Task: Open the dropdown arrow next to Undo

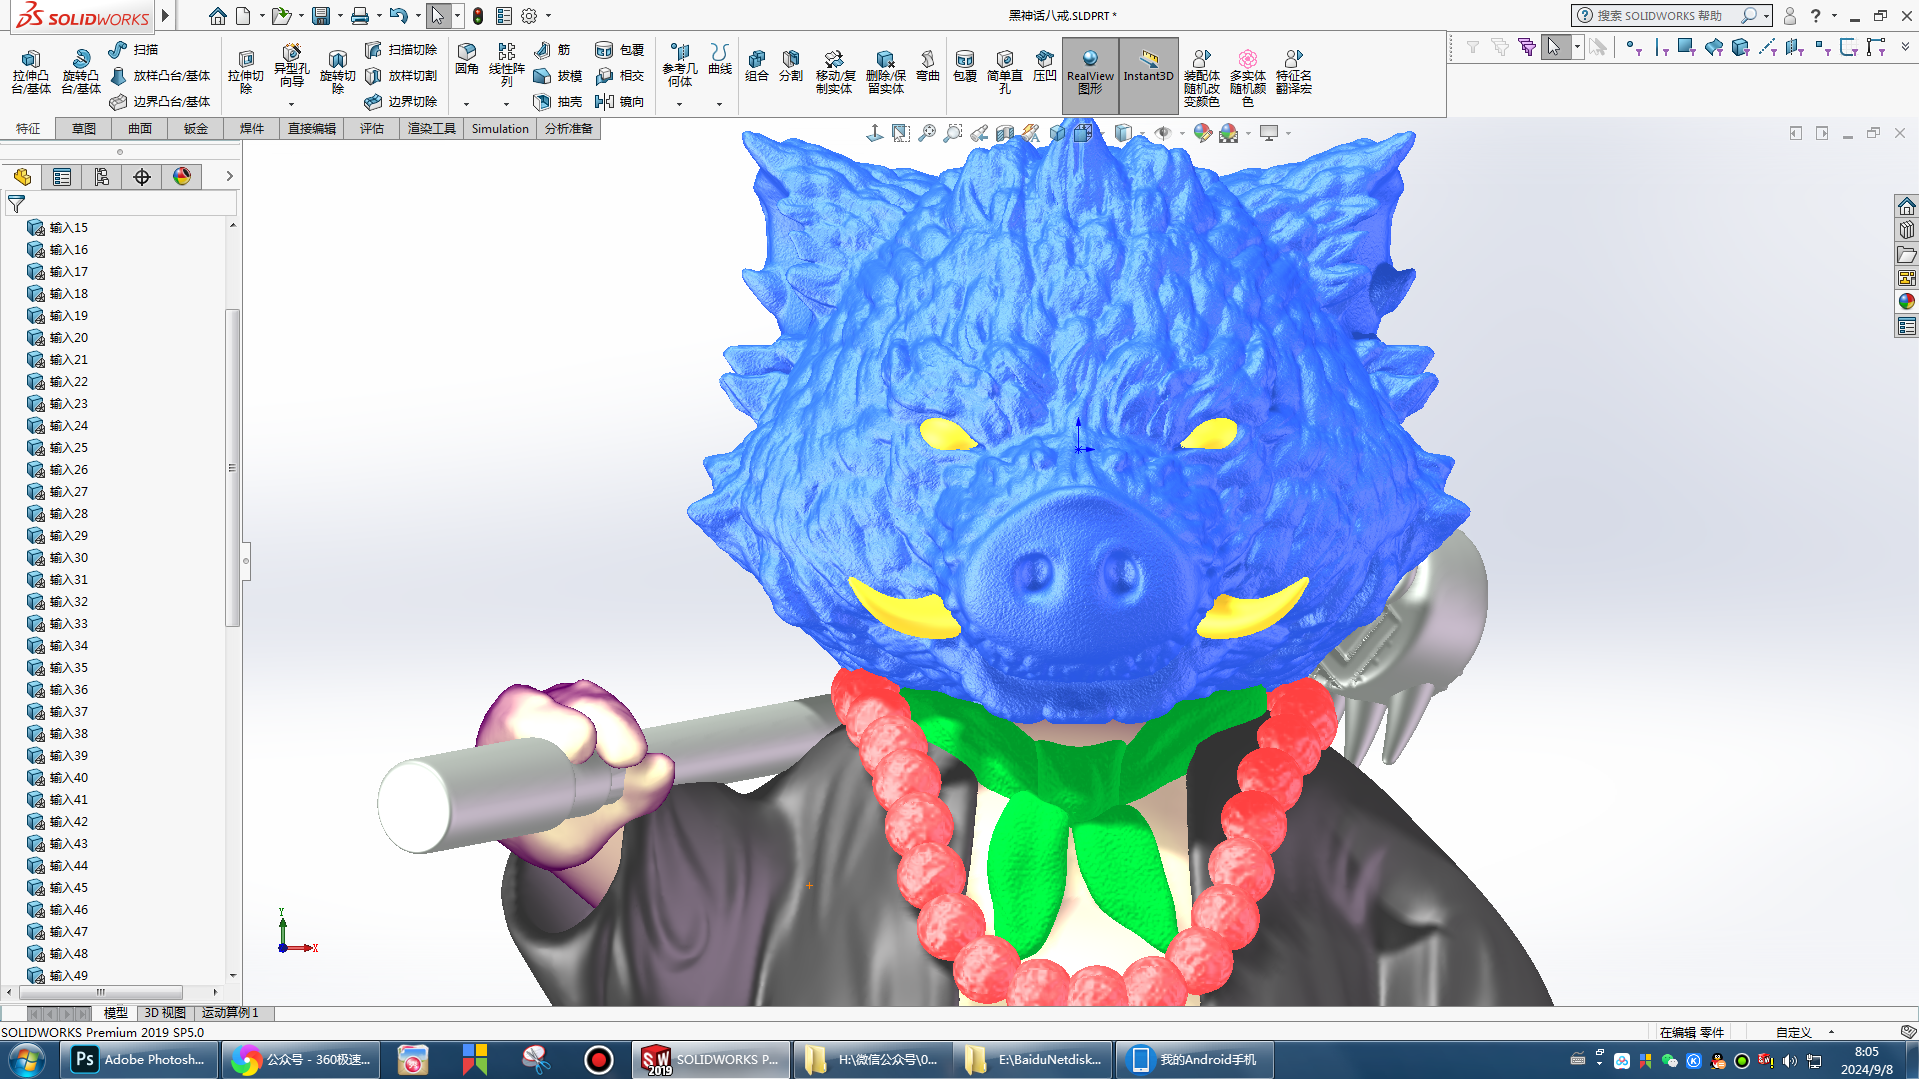Action: 418,16
